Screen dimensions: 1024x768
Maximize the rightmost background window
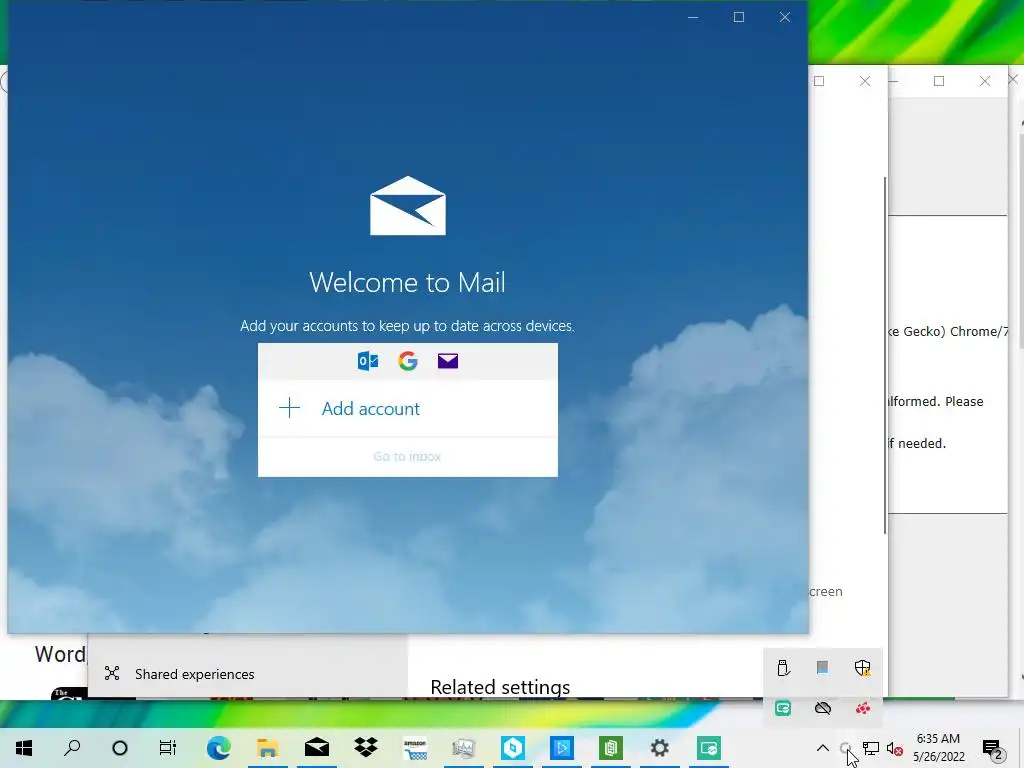(x=939, y=81)
